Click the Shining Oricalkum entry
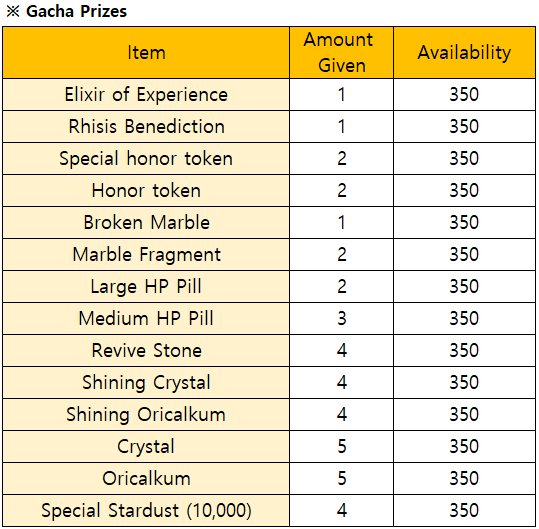The height and width of the screenshot is (529, 539). point(146,414)
